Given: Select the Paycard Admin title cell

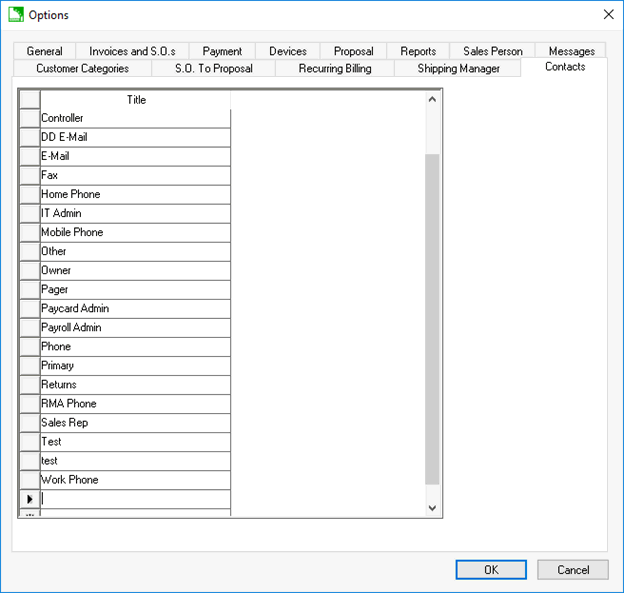Looking at the screenshot, I should click(135, 309).
